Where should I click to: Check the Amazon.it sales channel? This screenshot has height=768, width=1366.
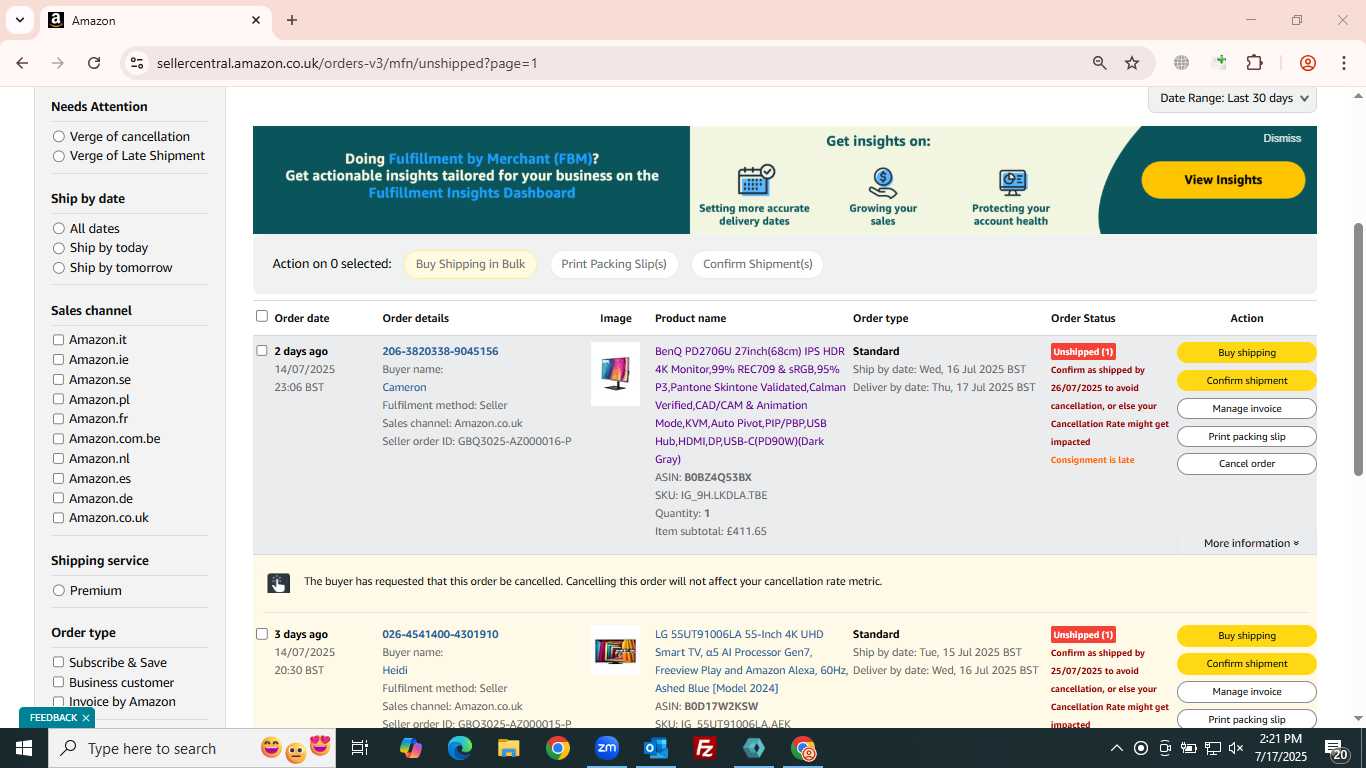(58, 340)
